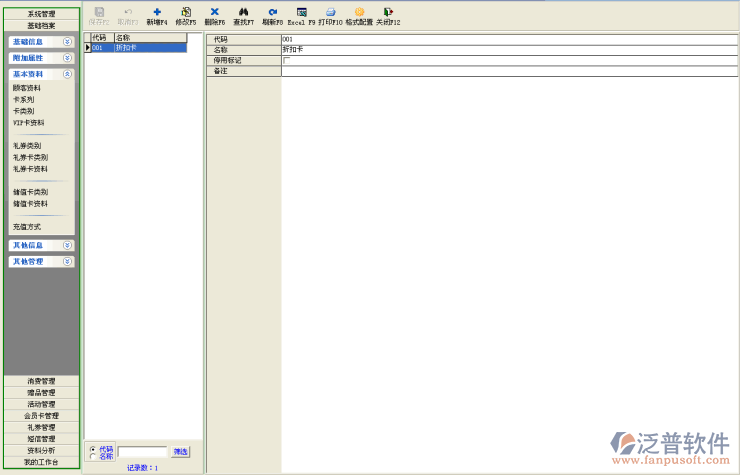This screenshot has width=740, height=476.
Task: Export using the Excel icon
Action: coord(301,12)
